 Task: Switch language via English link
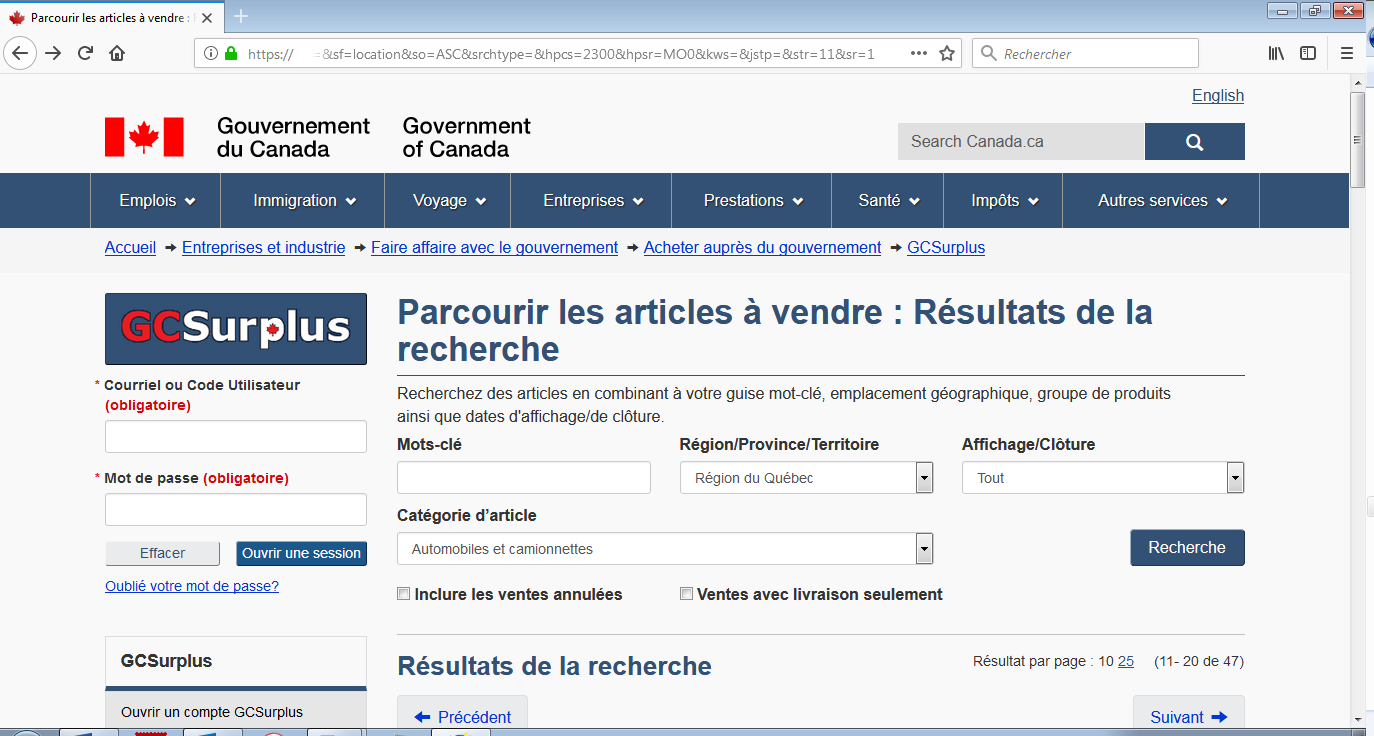click(x=1217, y=96)
